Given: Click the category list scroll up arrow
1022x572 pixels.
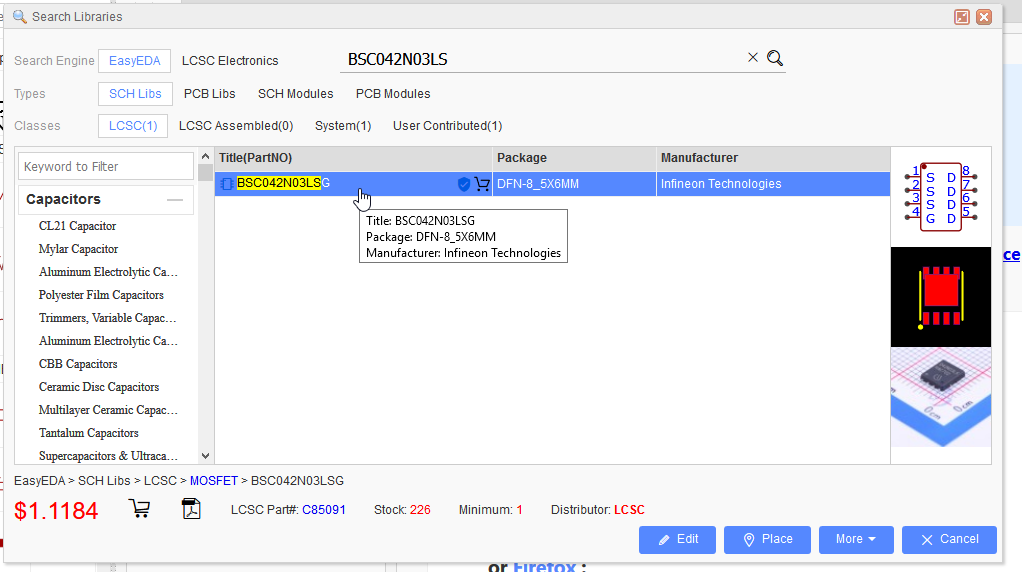Looking at the screenshot, I should [x=205, y=156].
